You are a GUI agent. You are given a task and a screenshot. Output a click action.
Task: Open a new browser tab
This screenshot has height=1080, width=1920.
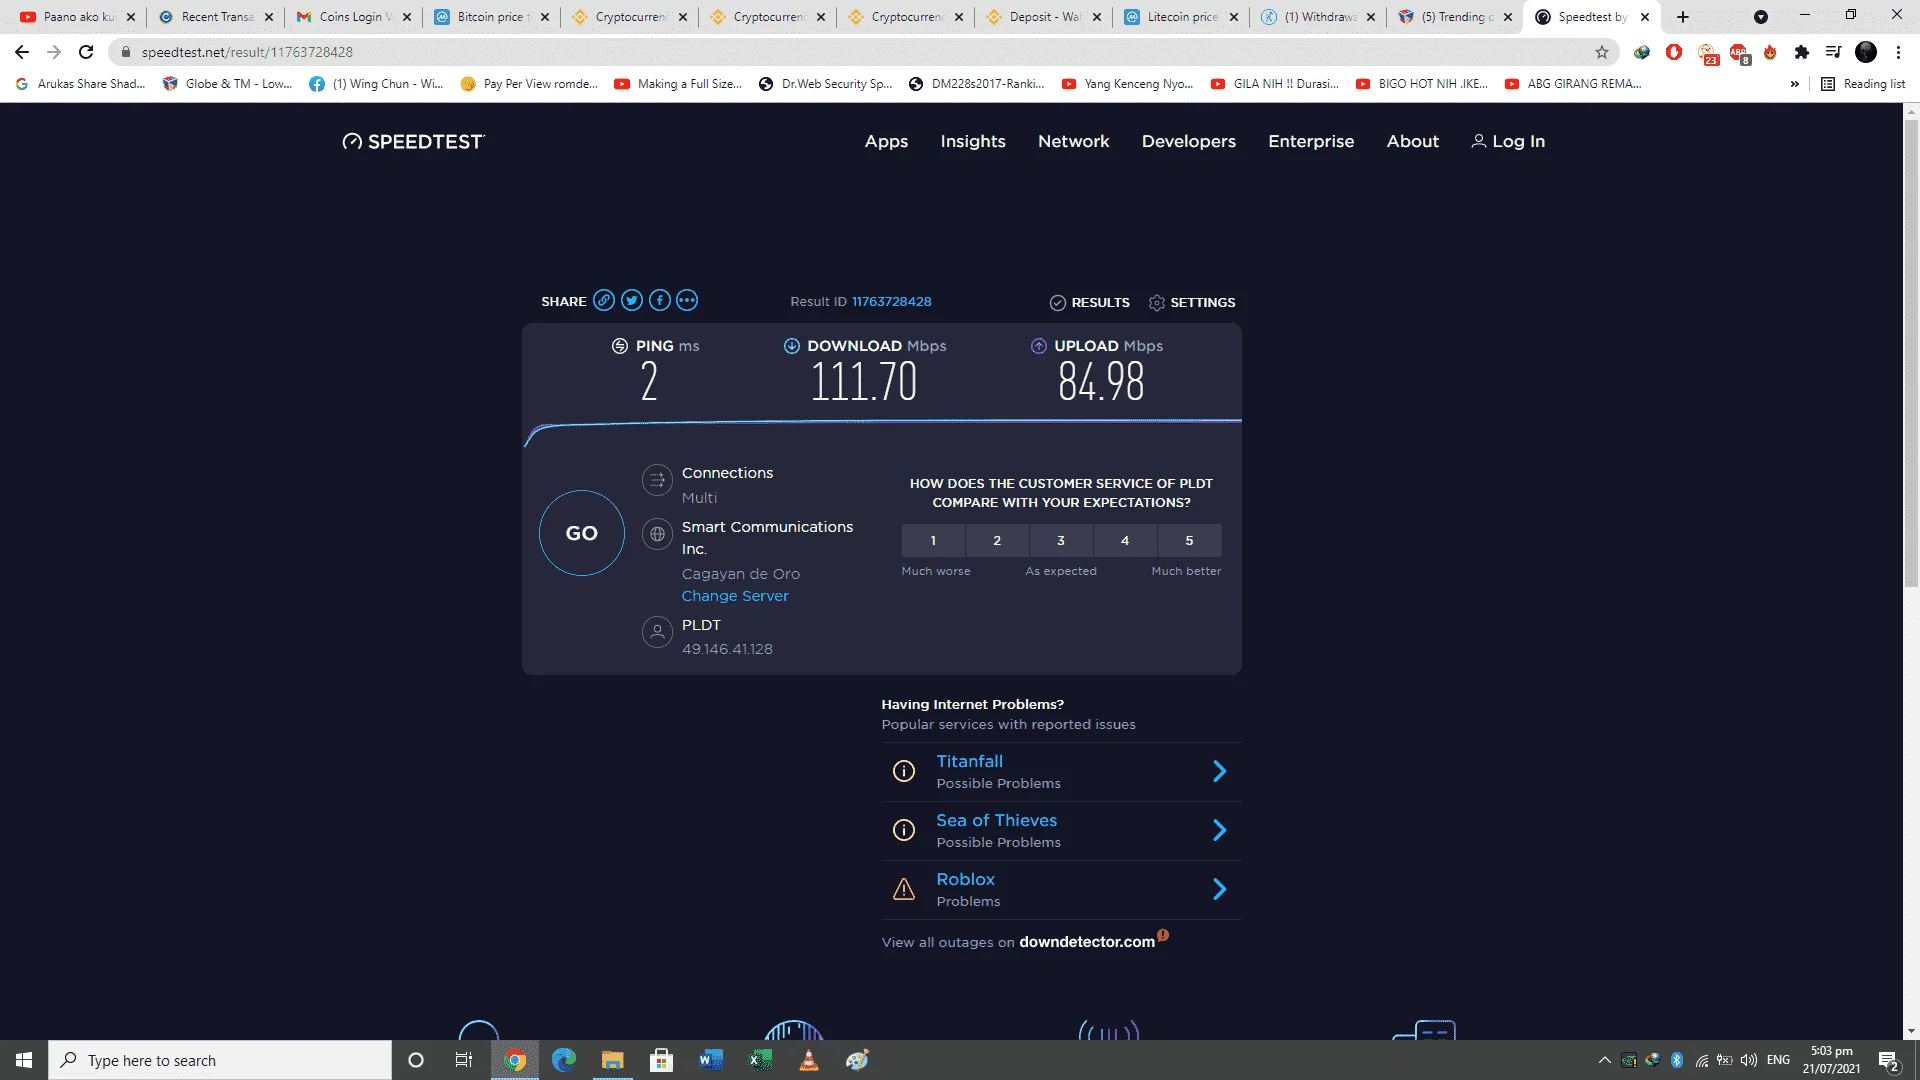pyautogui.click(x=1683, y=17)
